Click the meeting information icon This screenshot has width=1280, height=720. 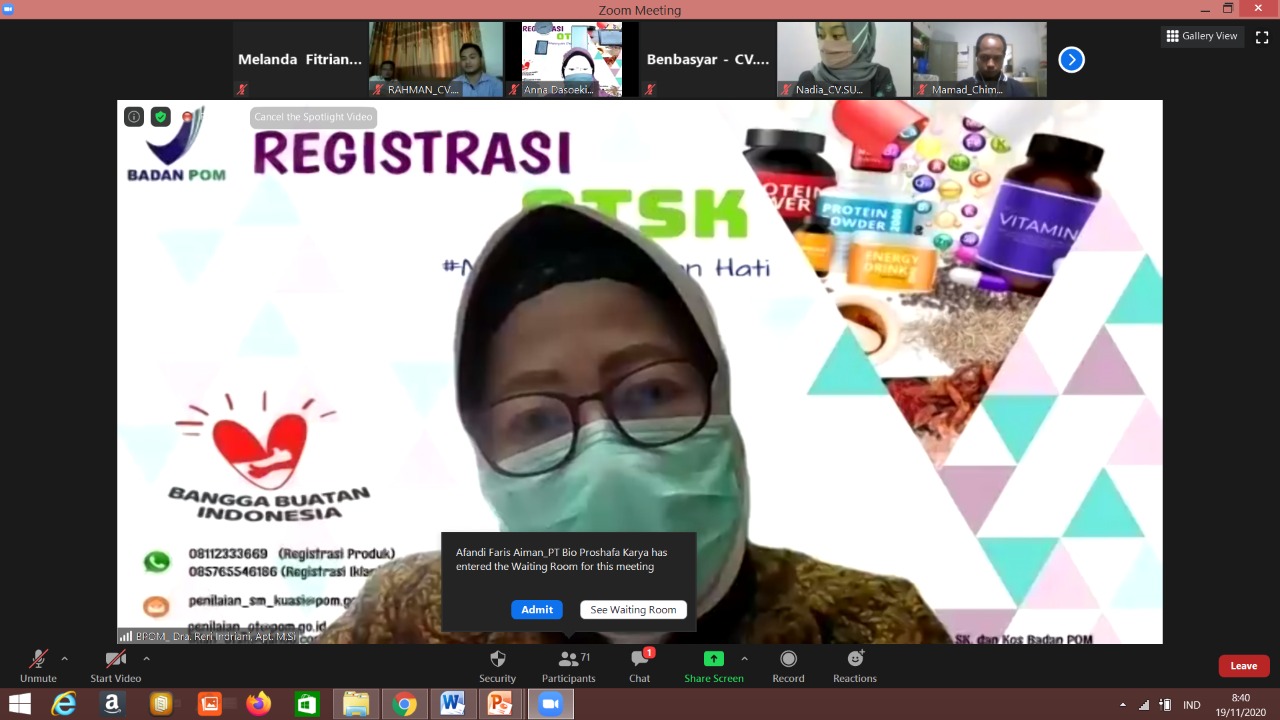[x=134, y=117]
